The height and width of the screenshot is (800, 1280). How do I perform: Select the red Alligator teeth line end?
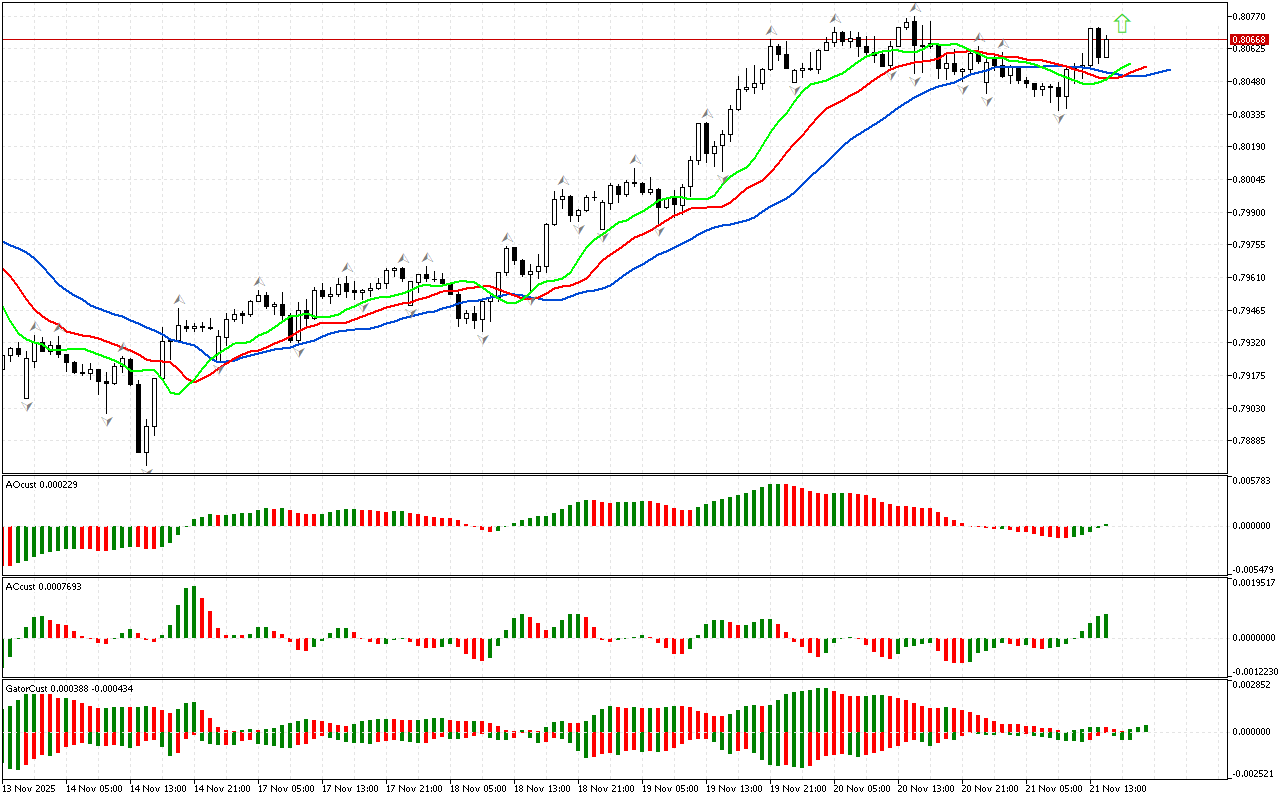pyautogui.click(x=1145, y=67)
